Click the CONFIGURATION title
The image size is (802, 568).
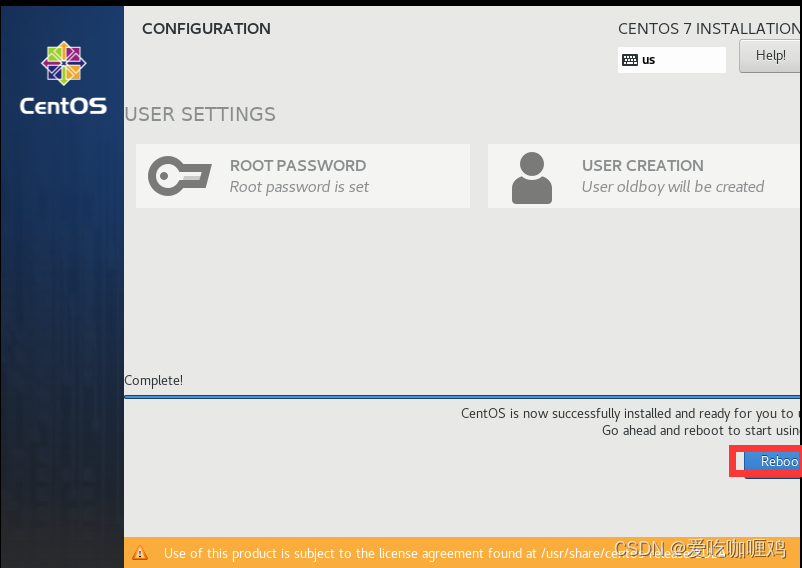click(x=206, y=29)
